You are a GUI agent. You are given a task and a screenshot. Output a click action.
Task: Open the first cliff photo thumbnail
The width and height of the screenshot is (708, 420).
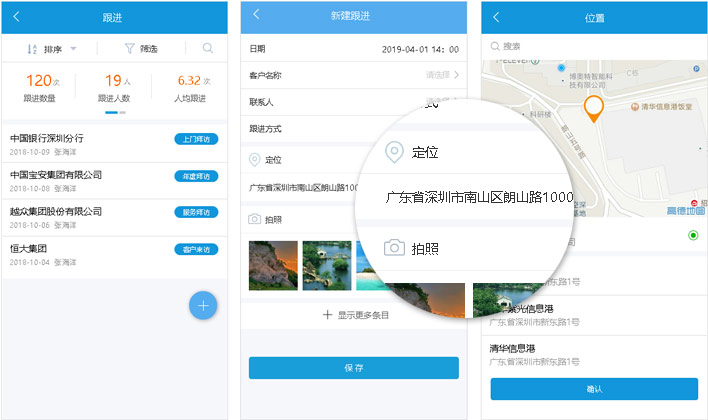point(272,265)
